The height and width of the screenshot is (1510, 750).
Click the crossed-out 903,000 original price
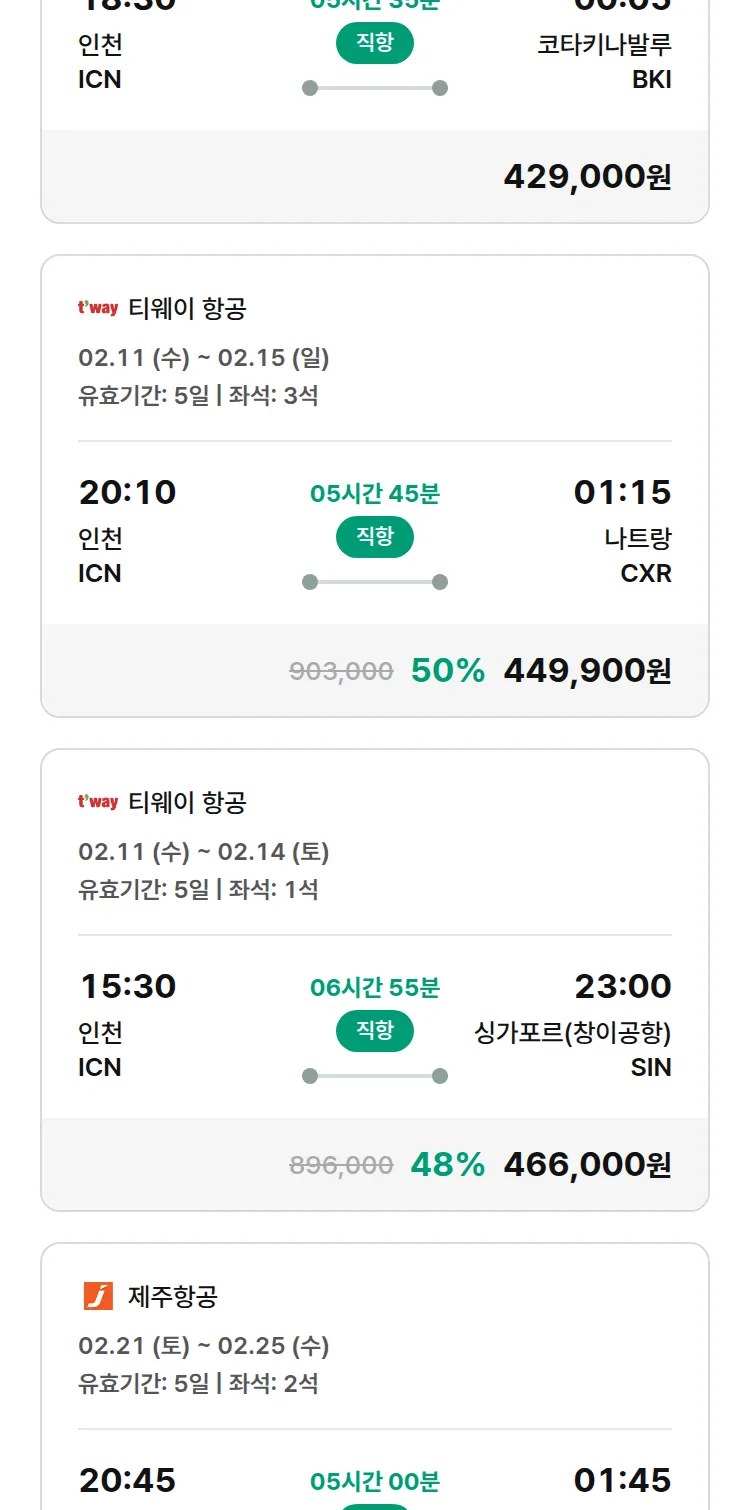coord(341,672)
